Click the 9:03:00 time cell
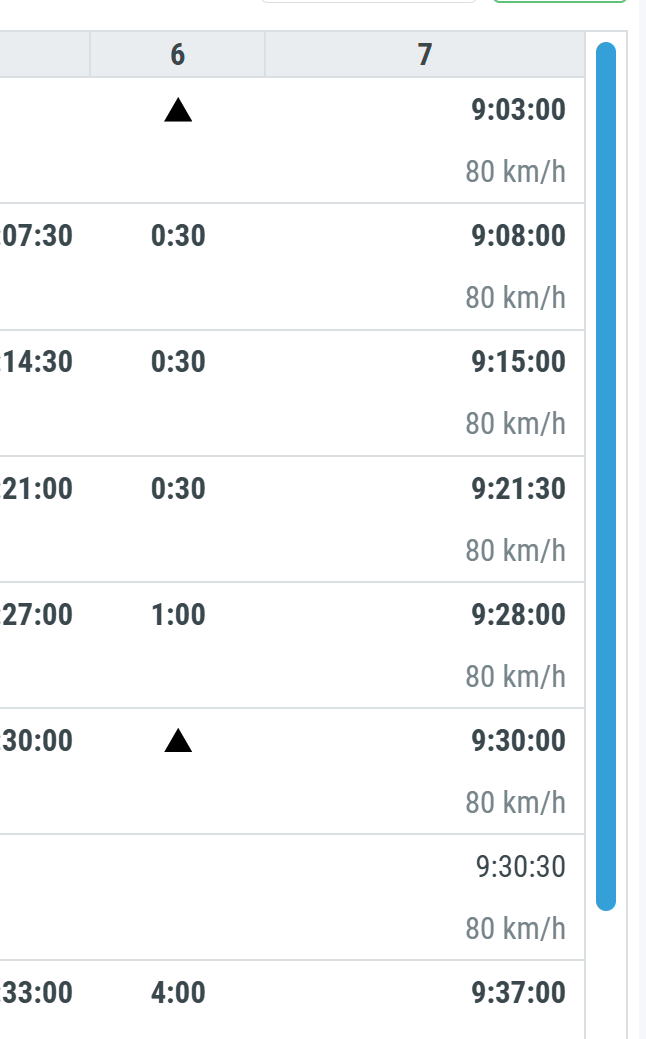Image resolution: width=646 pixels, height=1039 pixels. click(x=518, y=110)
